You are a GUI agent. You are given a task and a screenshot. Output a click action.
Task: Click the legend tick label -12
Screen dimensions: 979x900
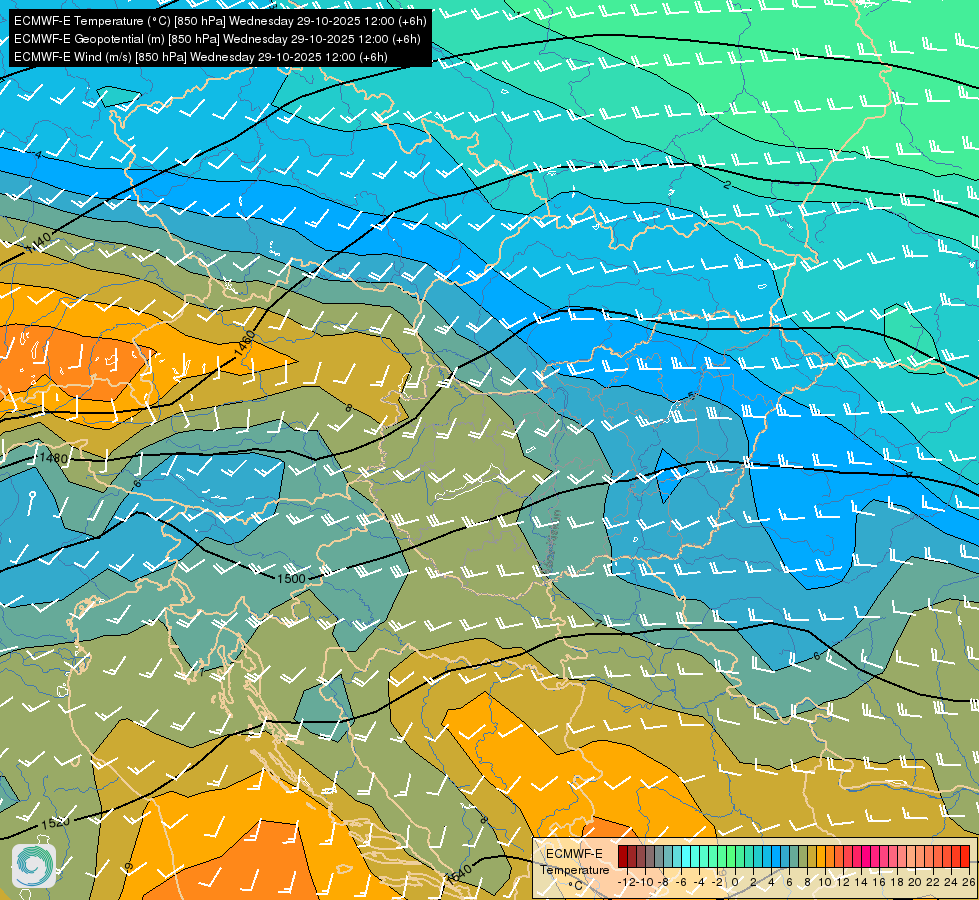[627, 883]
